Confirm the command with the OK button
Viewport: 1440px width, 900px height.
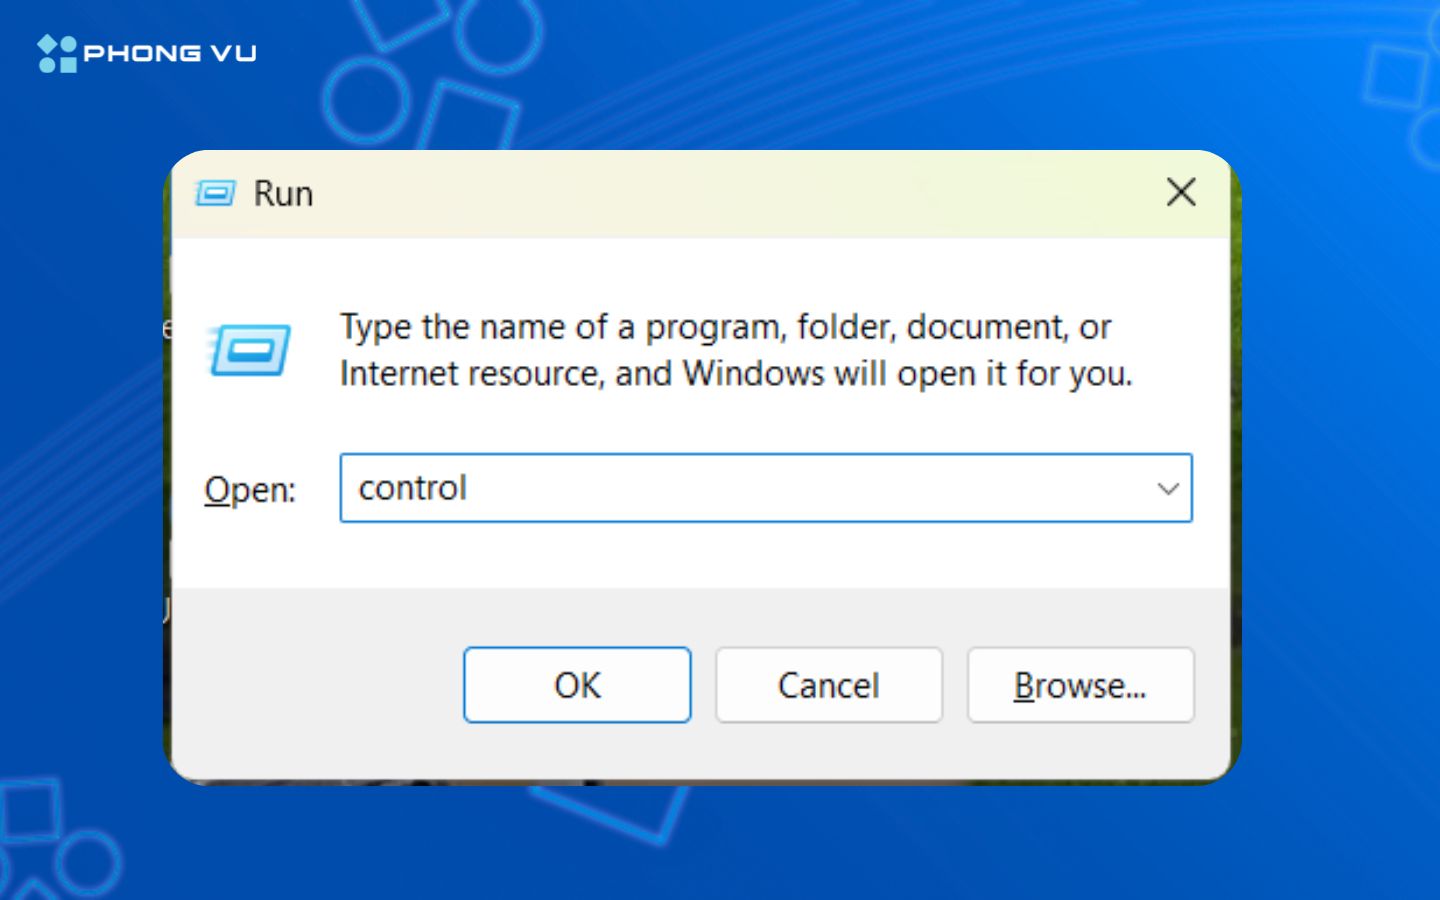[577, 685]
